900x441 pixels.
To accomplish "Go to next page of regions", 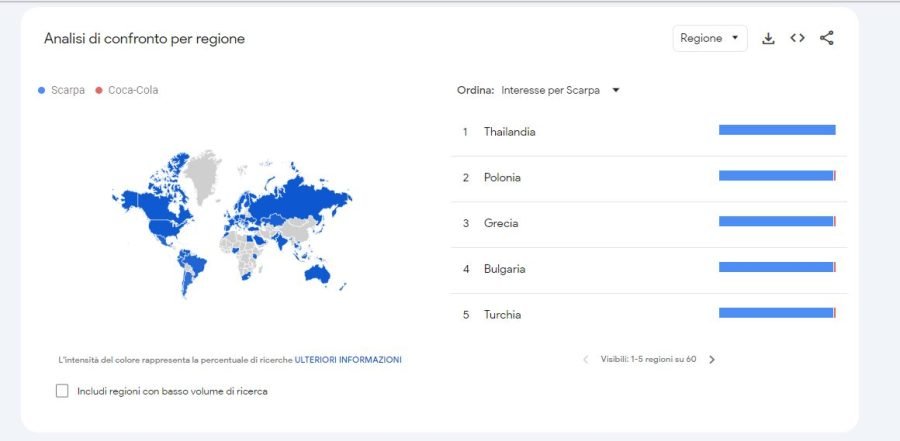I will click(x=712, y=359).
